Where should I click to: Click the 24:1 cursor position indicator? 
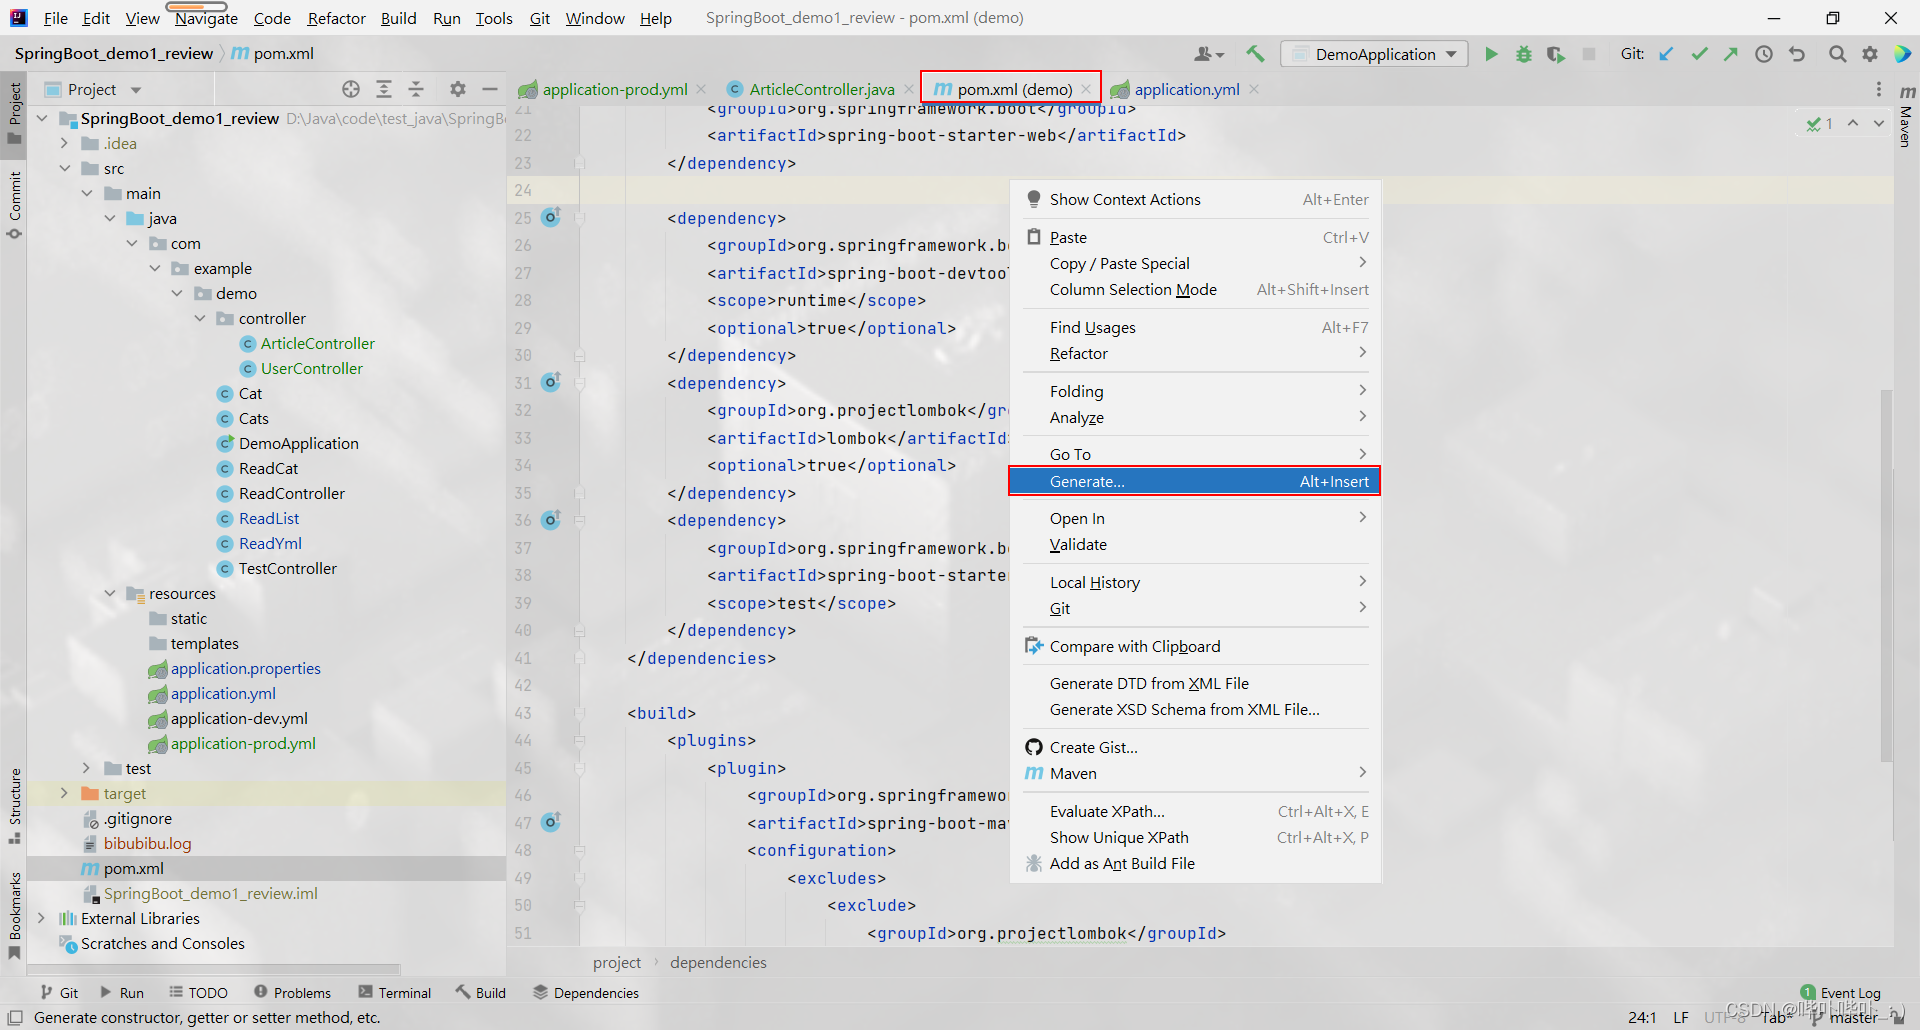tap(1642, 1017)
